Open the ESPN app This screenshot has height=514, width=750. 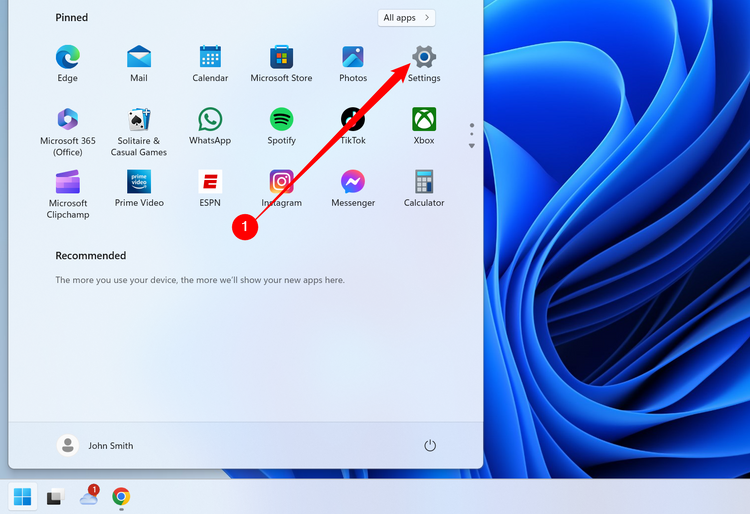(x=210, y=188)
